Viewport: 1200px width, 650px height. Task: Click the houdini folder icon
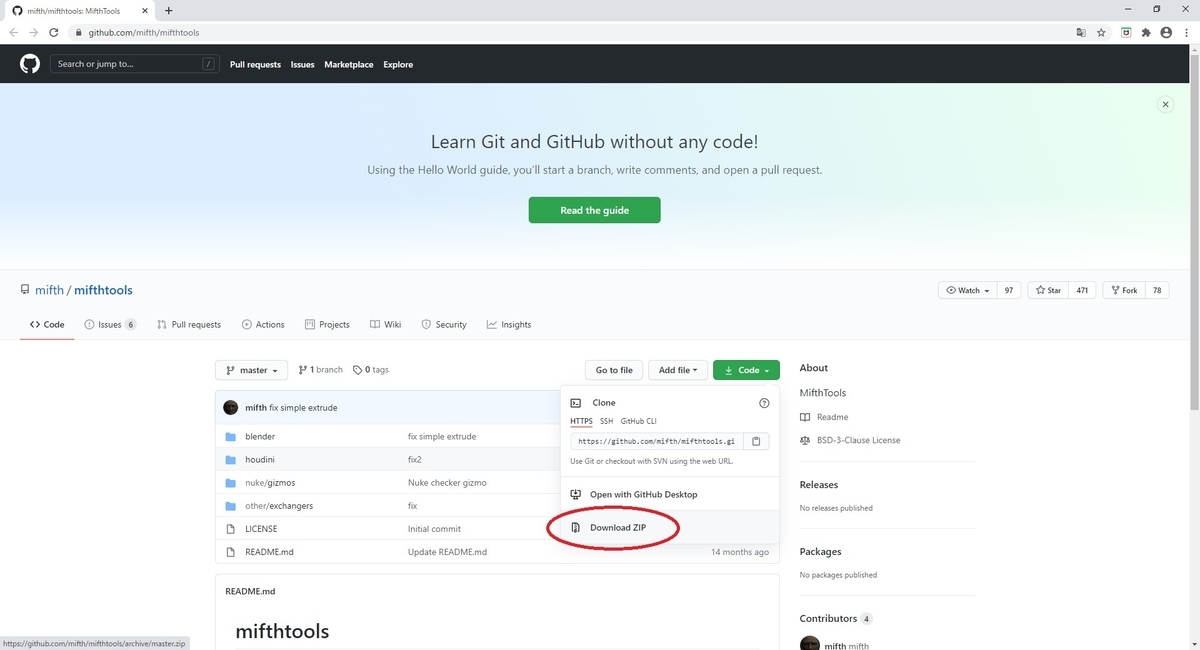pos(230,460)
